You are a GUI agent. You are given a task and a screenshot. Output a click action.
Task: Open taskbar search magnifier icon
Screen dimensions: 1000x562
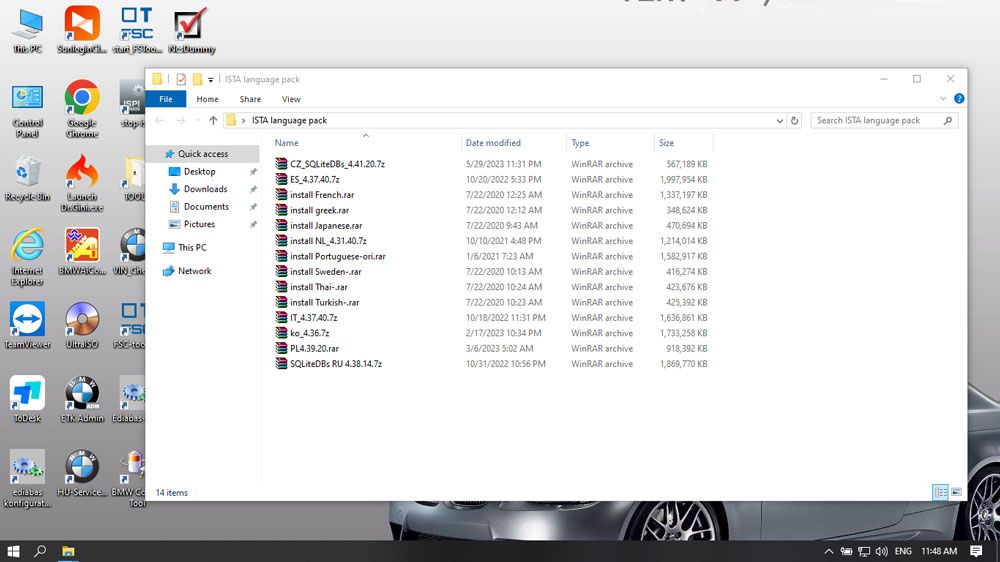tap(40, 551)
